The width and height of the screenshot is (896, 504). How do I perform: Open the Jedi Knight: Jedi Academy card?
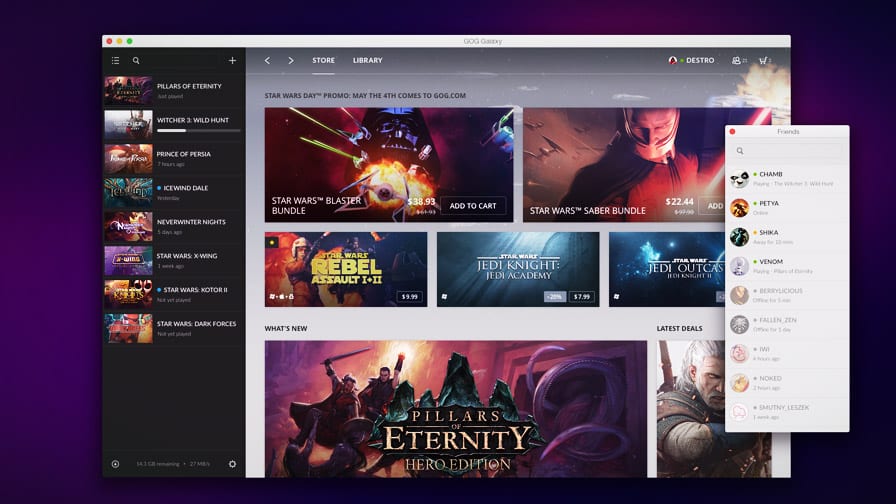[518, 269]
